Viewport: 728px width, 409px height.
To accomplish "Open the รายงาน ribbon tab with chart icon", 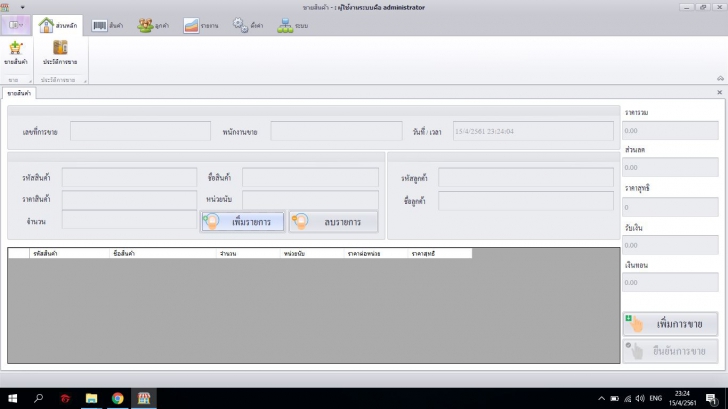I will (x=201, y=26).
